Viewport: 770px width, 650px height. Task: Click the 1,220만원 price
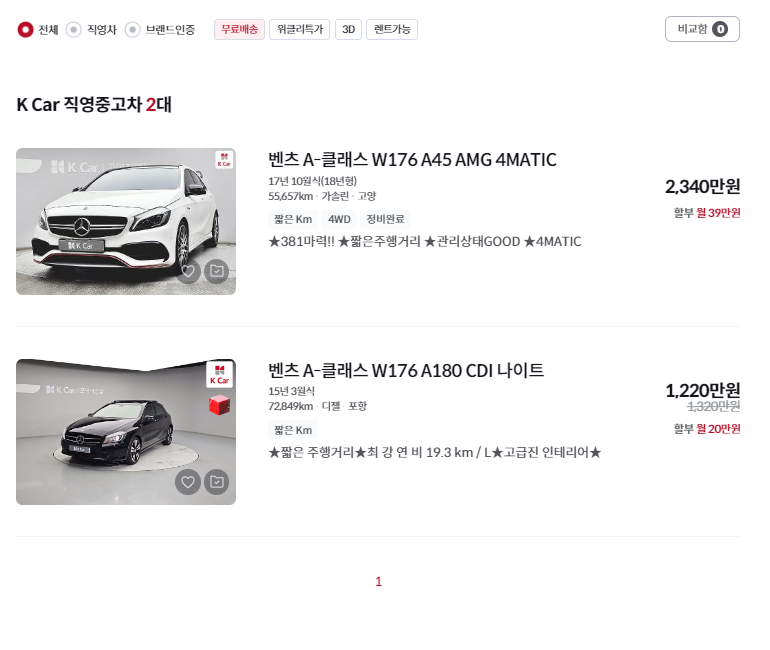point(702,391)
